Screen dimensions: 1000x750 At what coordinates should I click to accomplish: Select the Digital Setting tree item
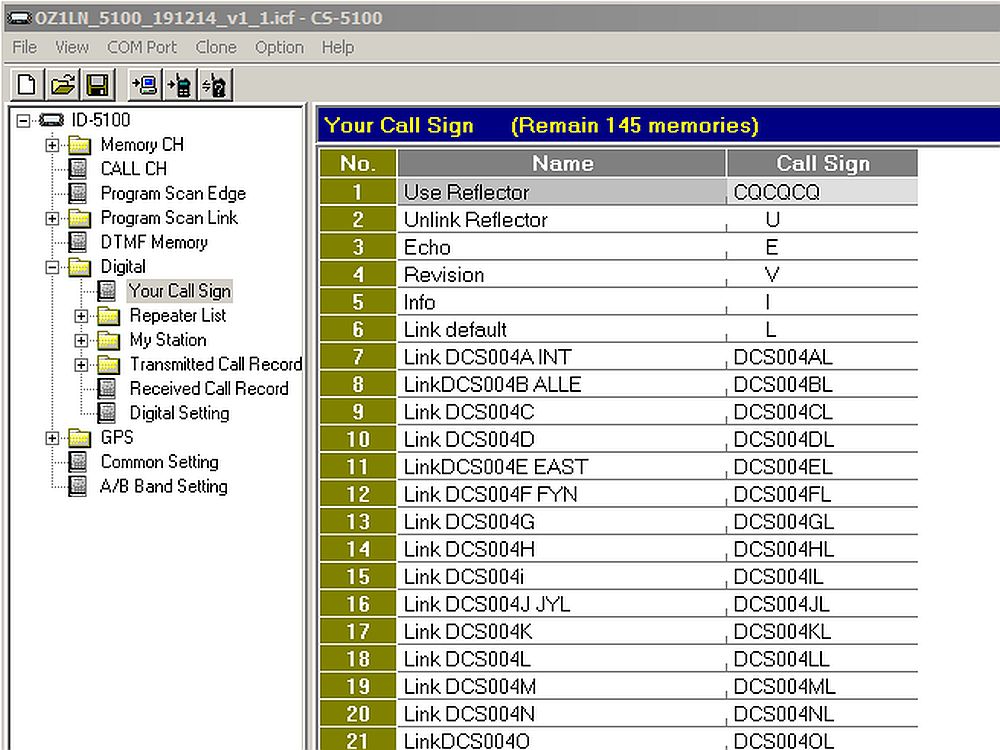[180, 413]
